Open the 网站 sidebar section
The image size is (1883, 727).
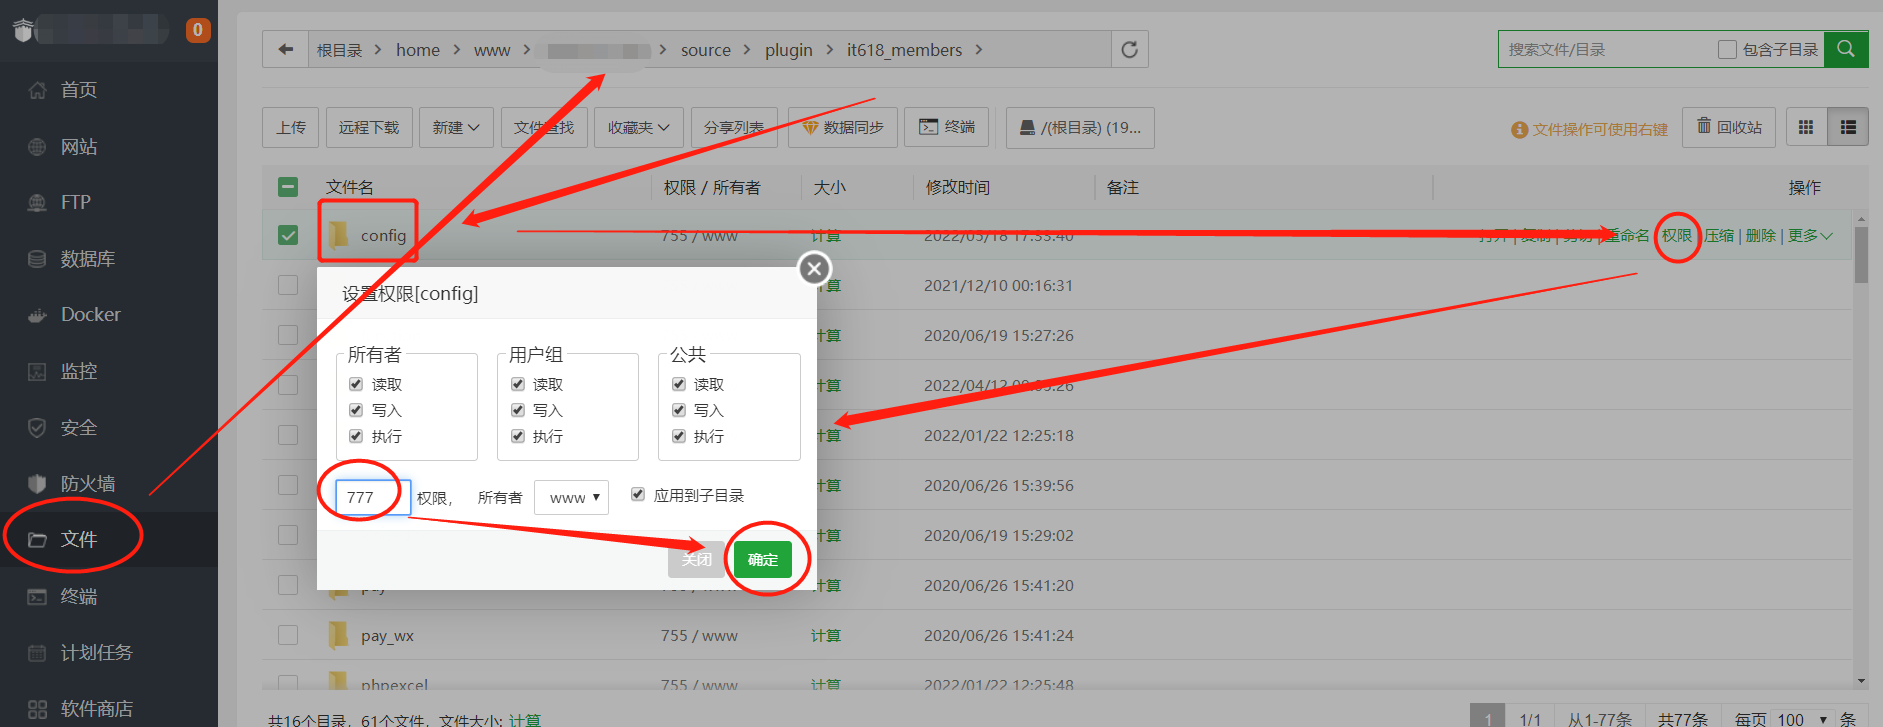pos(108,147)
